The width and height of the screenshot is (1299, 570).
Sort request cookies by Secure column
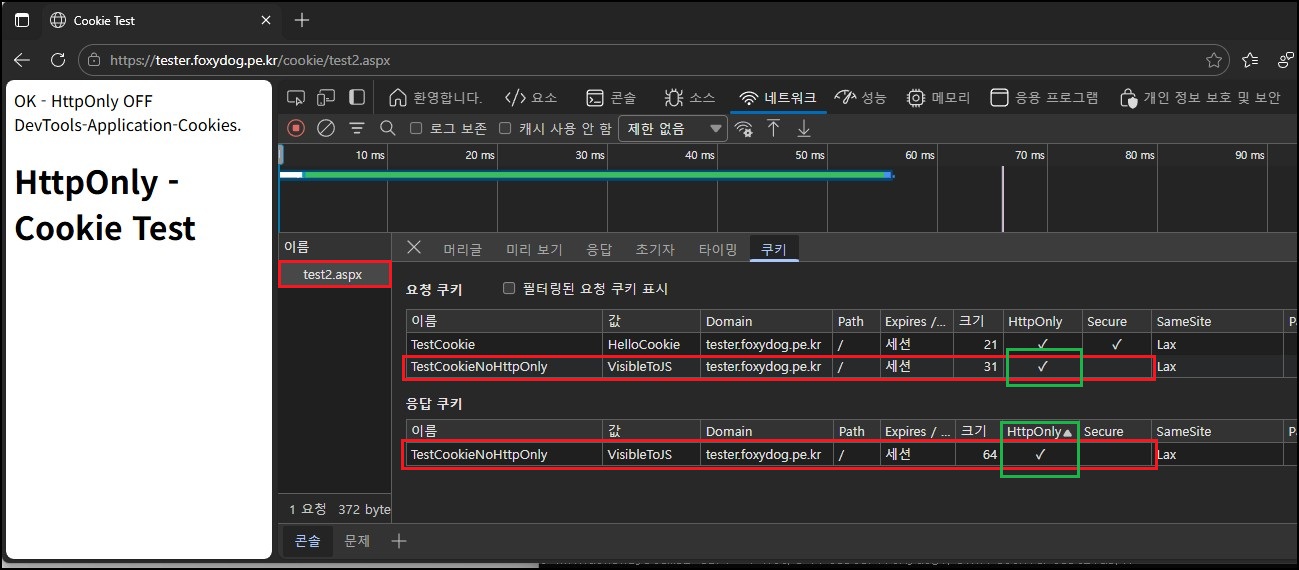(1116, 322)
